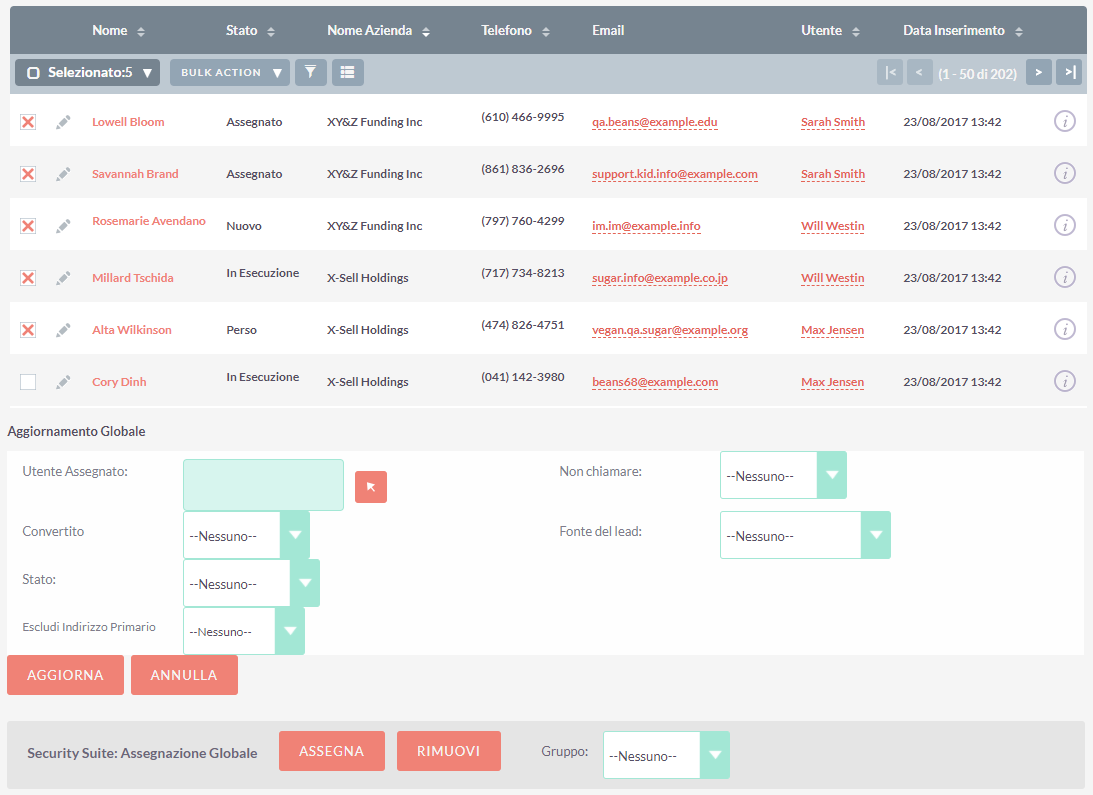
Task: Jump to the last page arrow
Action: click(x=1070, y=72)
